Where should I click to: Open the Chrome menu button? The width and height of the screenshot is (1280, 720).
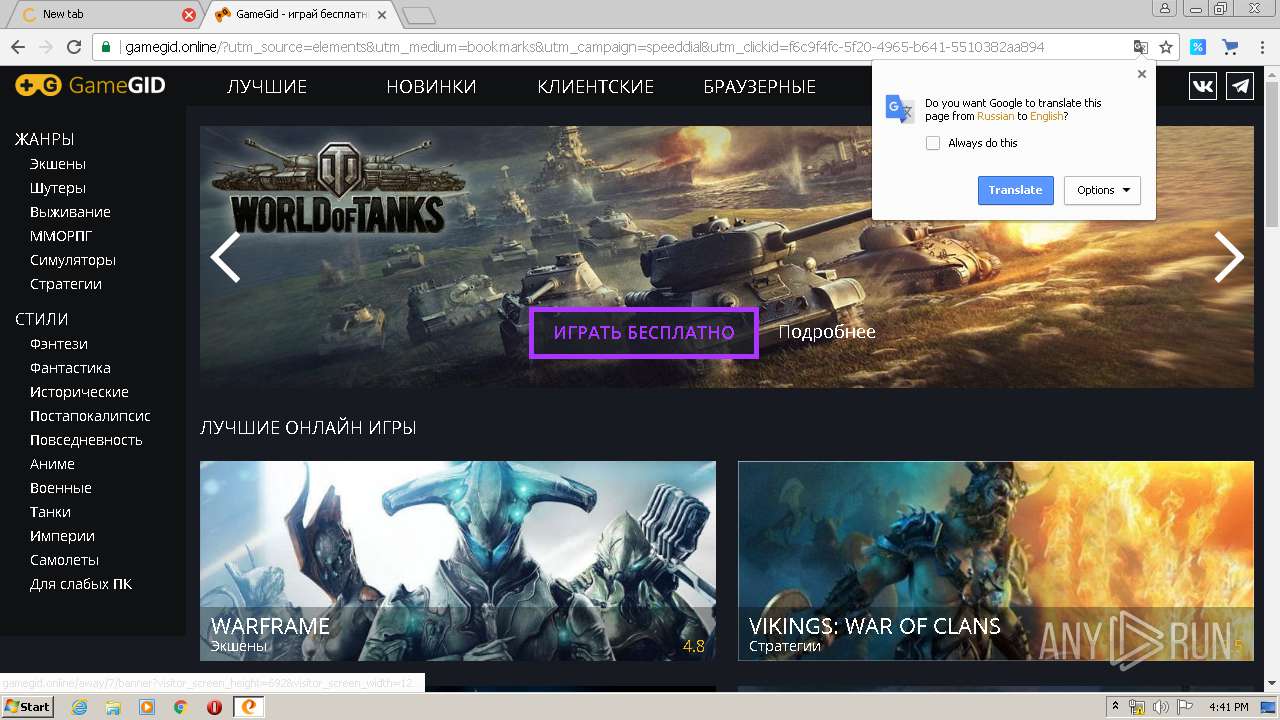pos(1262,47)
